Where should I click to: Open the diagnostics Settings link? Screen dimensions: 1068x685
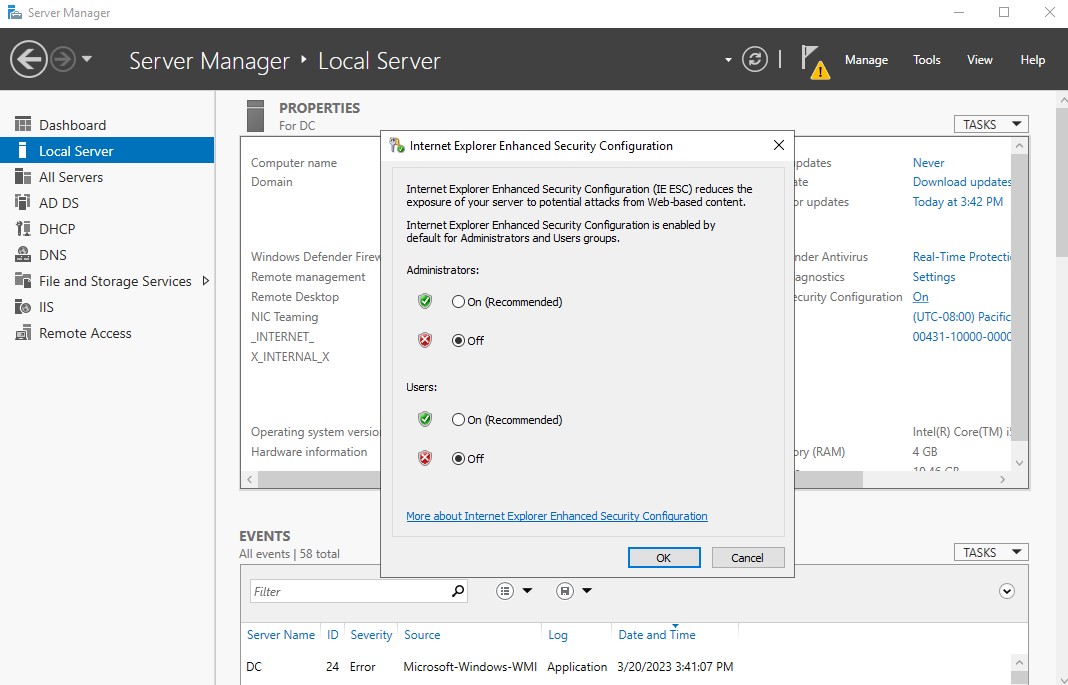coord(934,277)
